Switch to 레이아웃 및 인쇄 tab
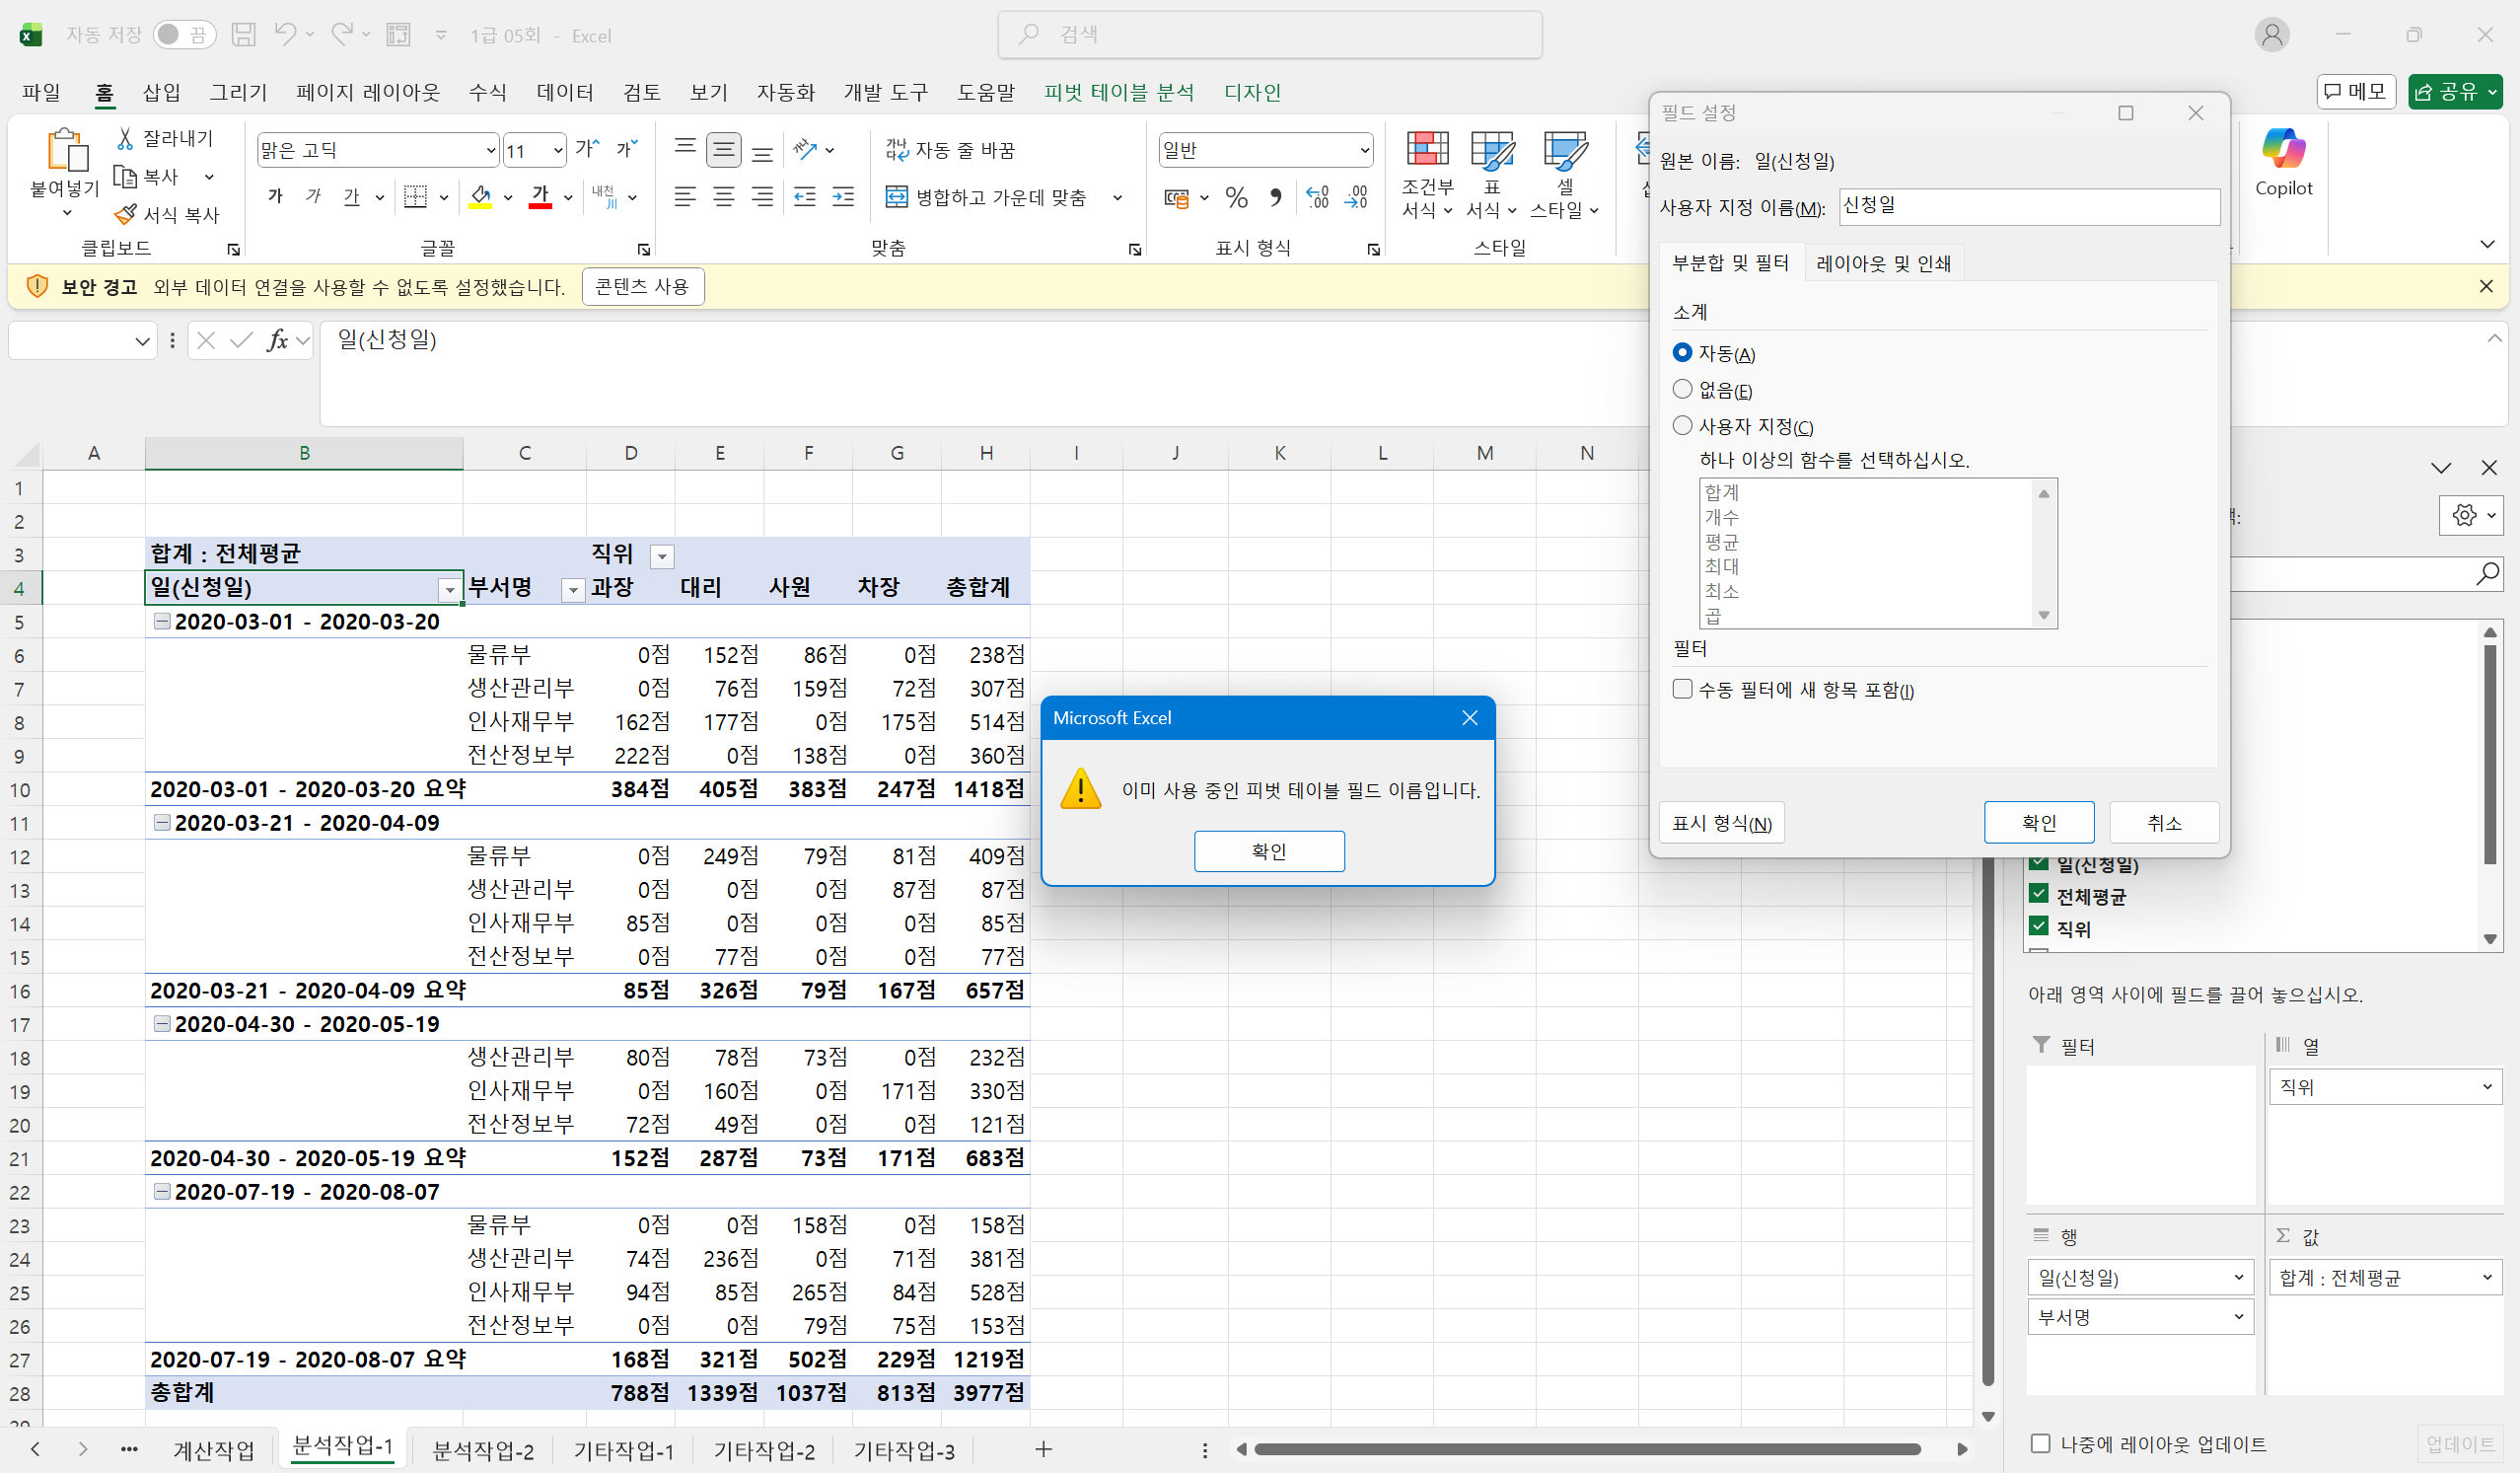The width and height of the screenshot is (2520, 1473). pos(1883,263)
